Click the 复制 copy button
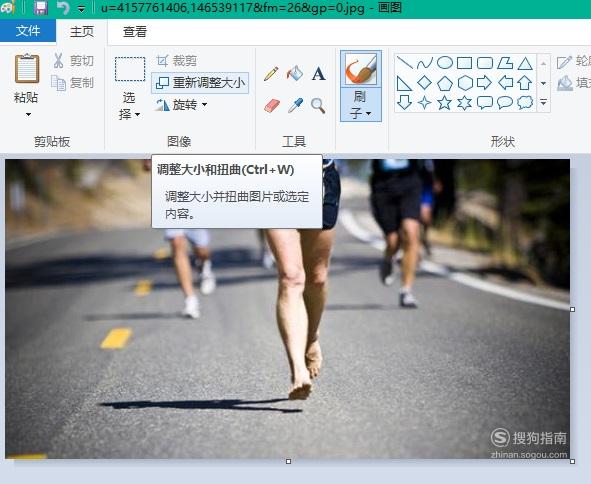 73,83
